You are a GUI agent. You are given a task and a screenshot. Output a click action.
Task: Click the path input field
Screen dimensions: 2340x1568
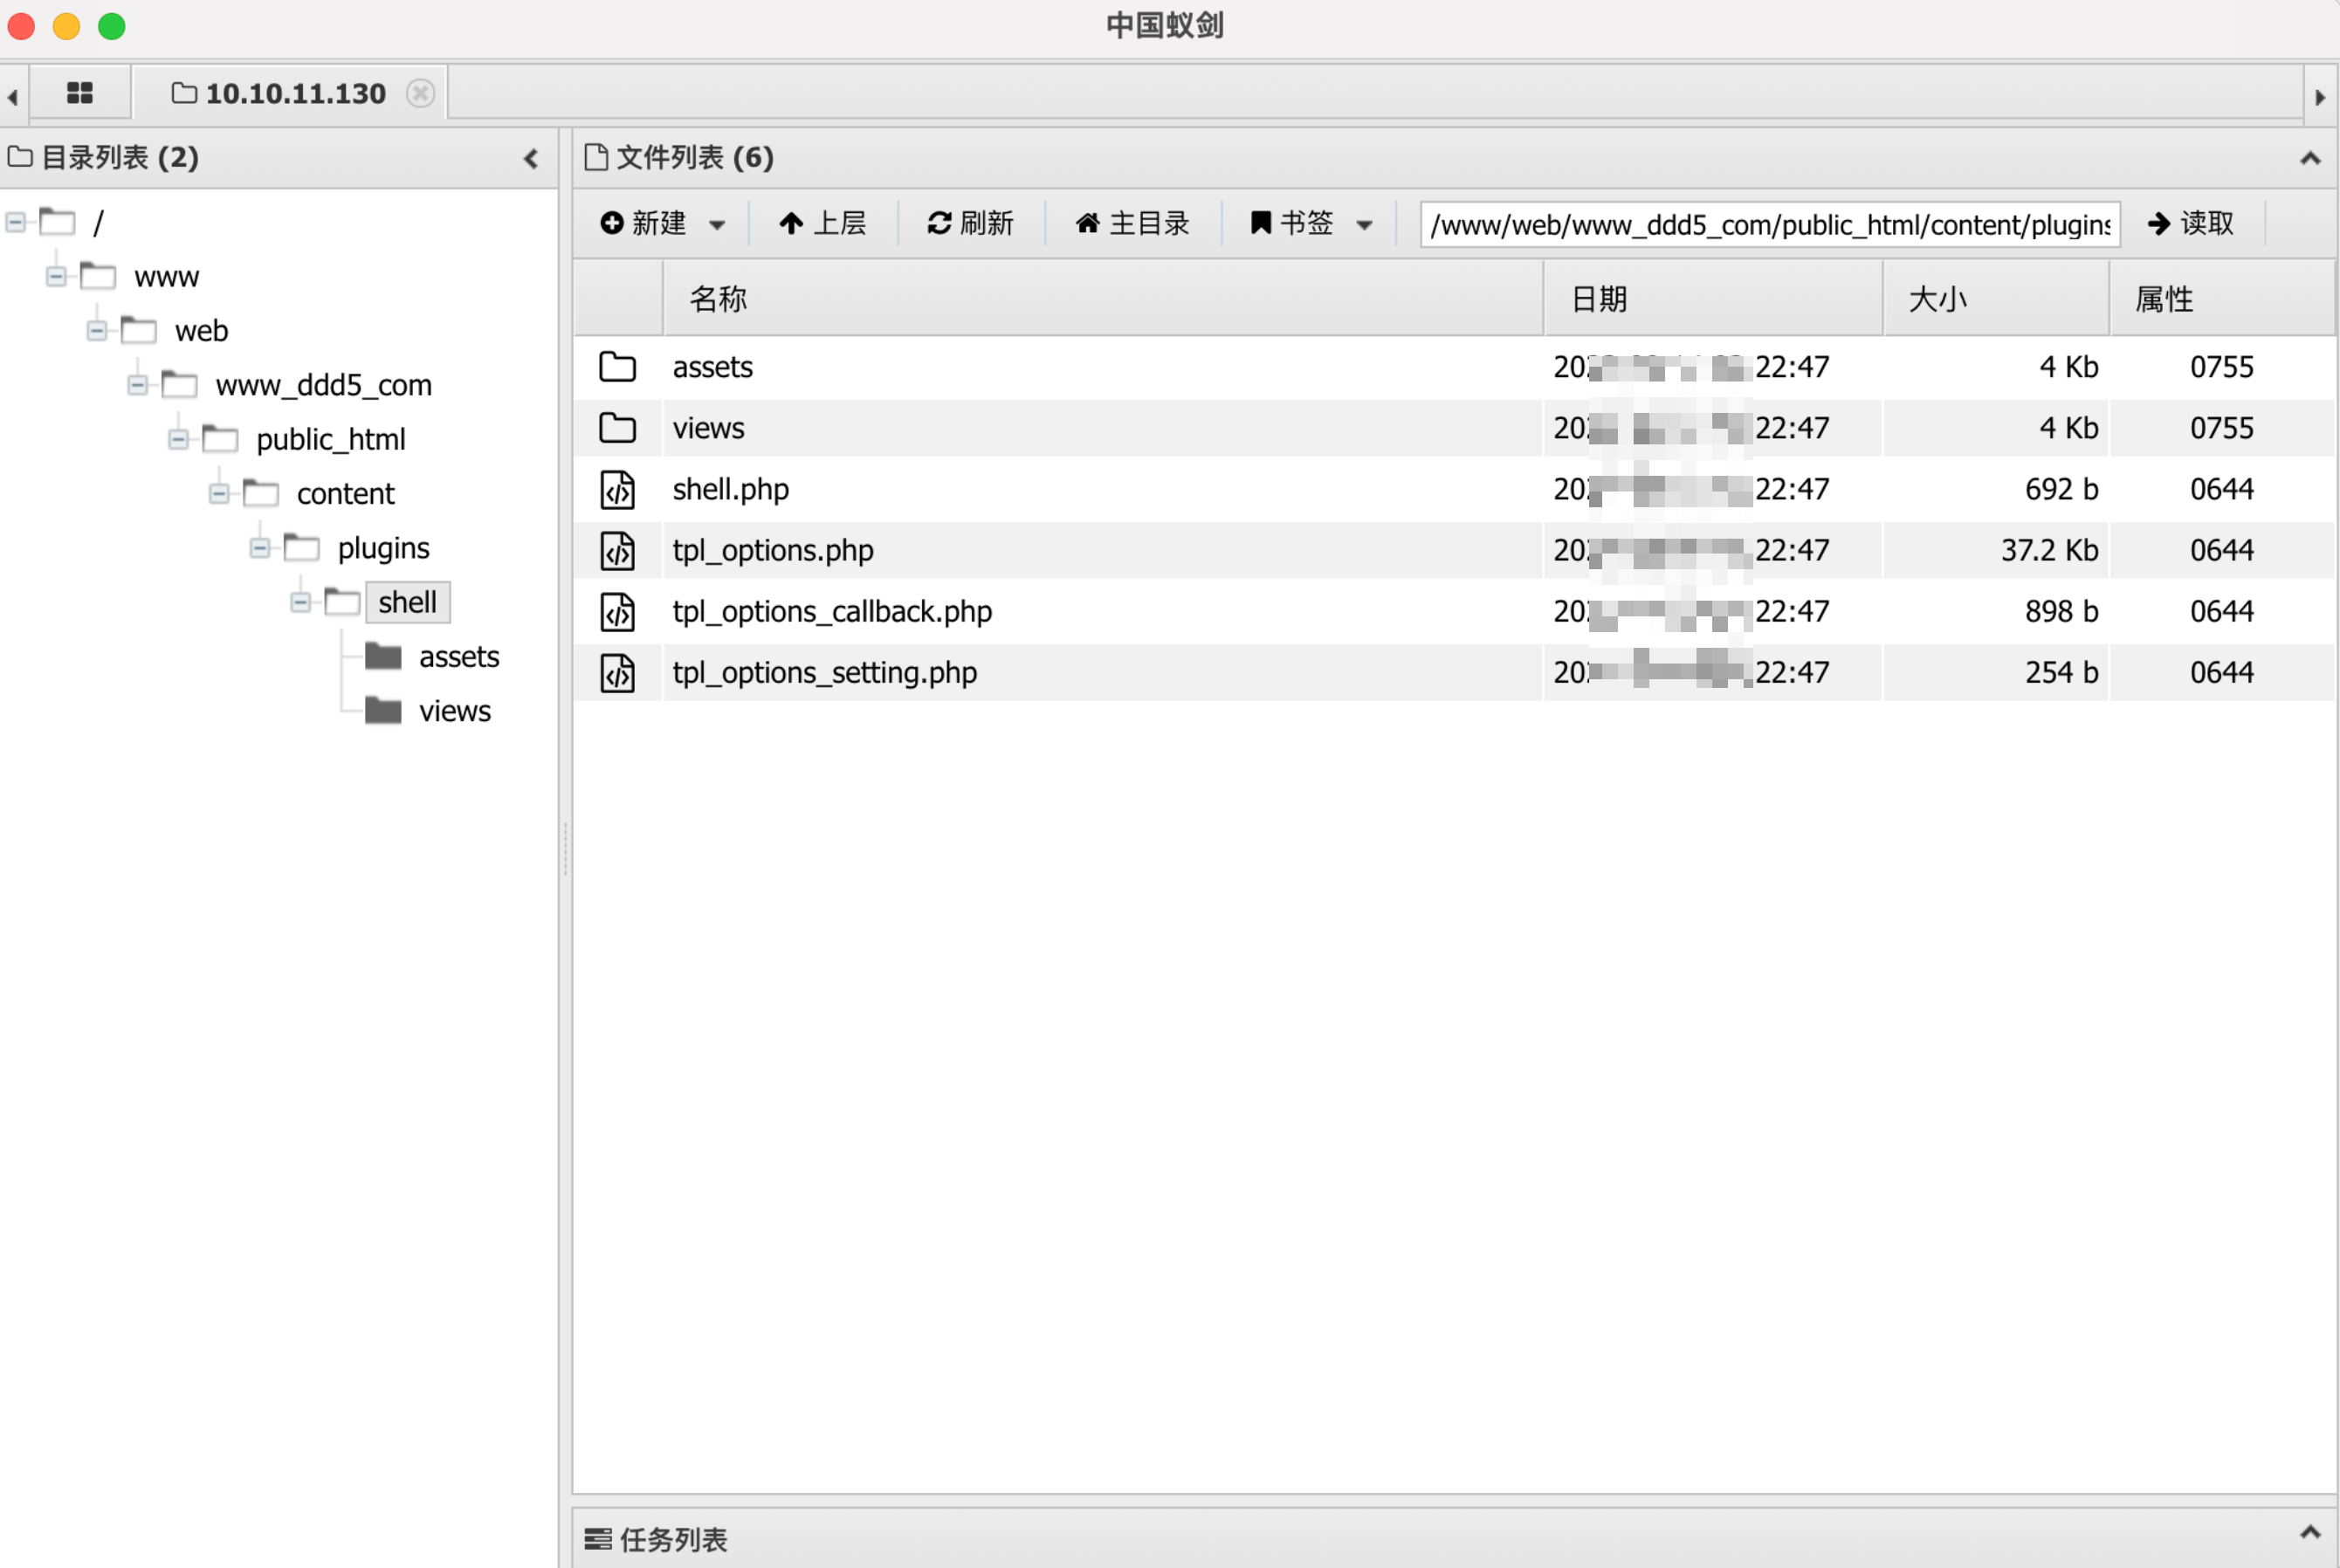[1768, 224]
